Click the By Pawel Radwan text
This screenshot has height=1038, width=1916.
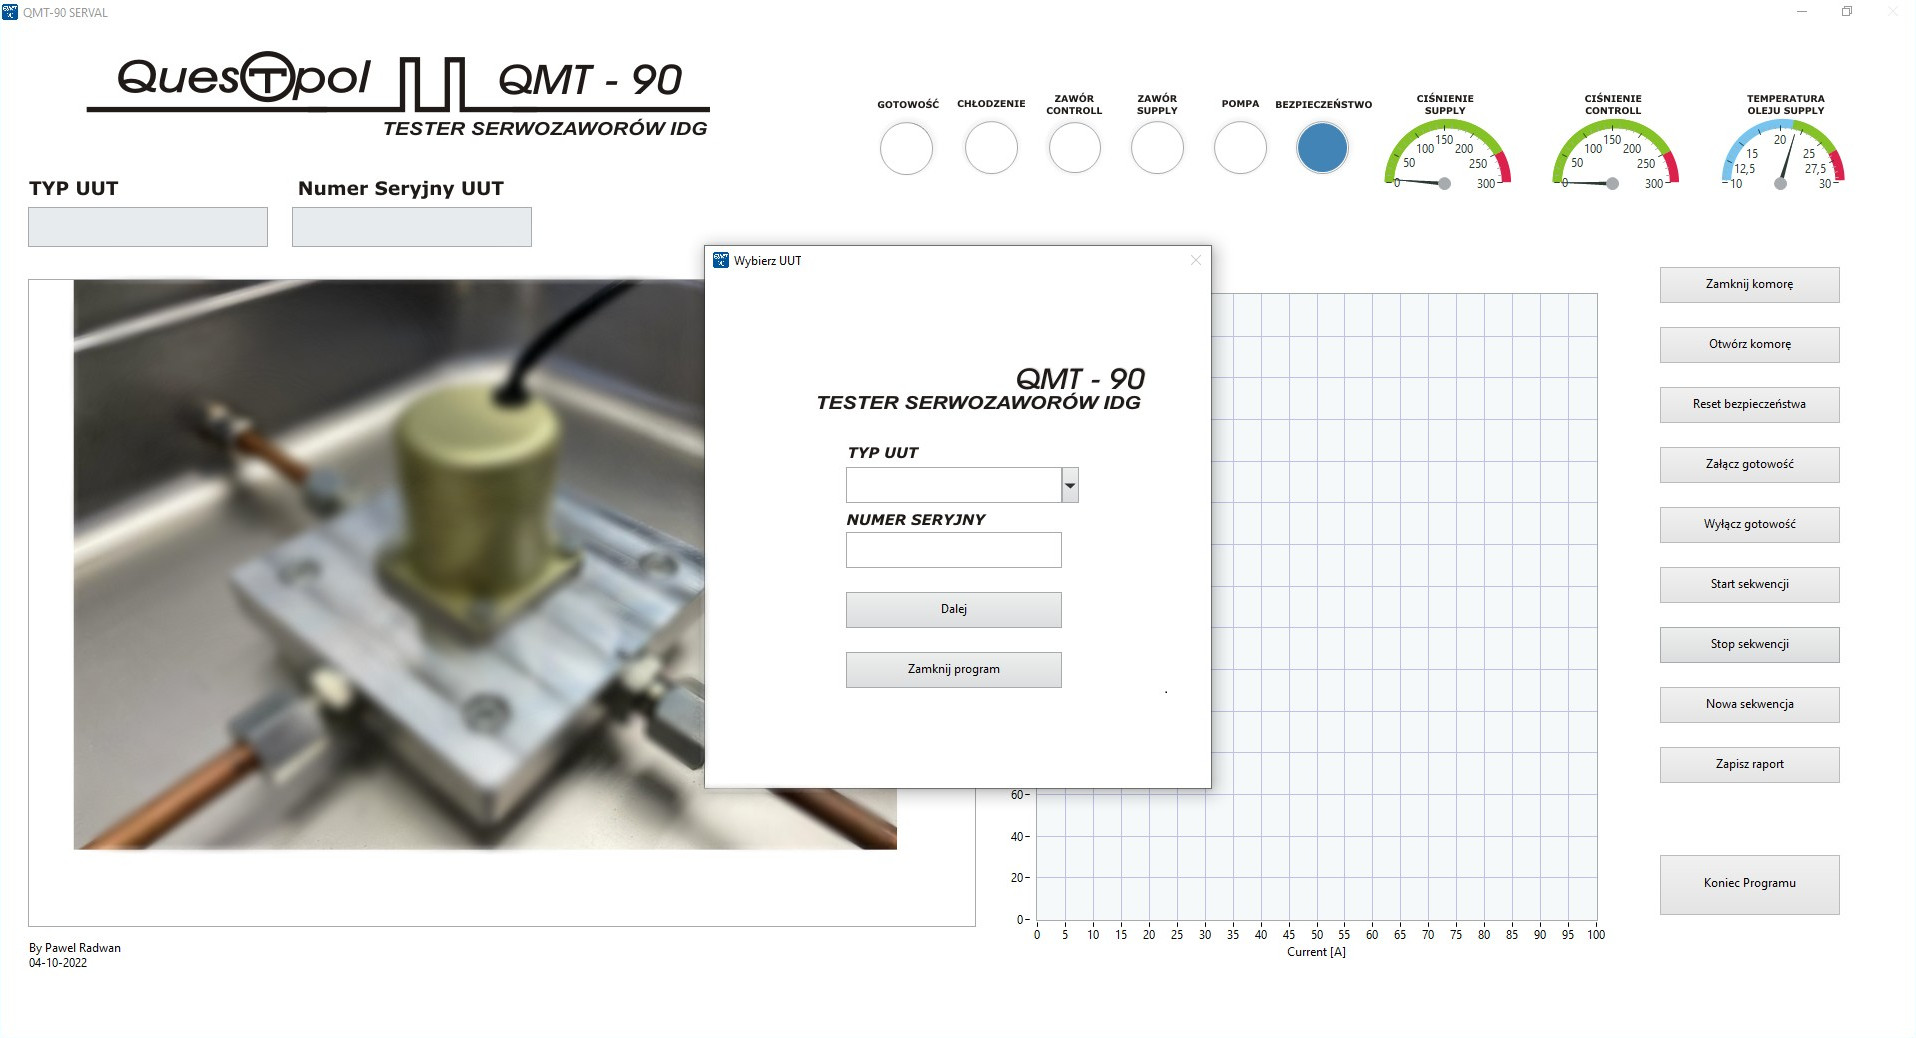point(75,948)
